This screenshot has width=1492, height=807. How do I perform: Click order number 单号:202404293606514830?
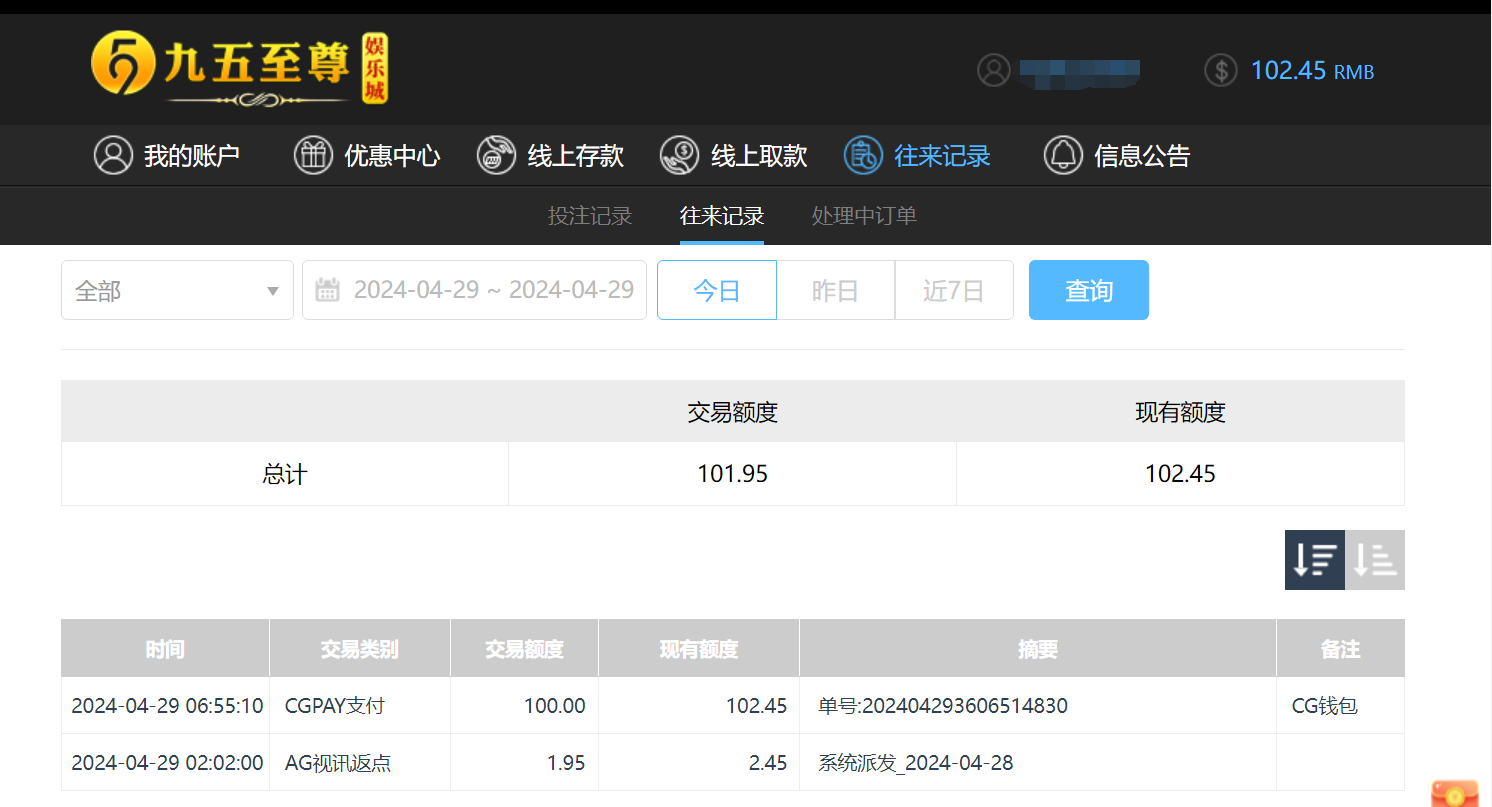click(x=943, y=706)
